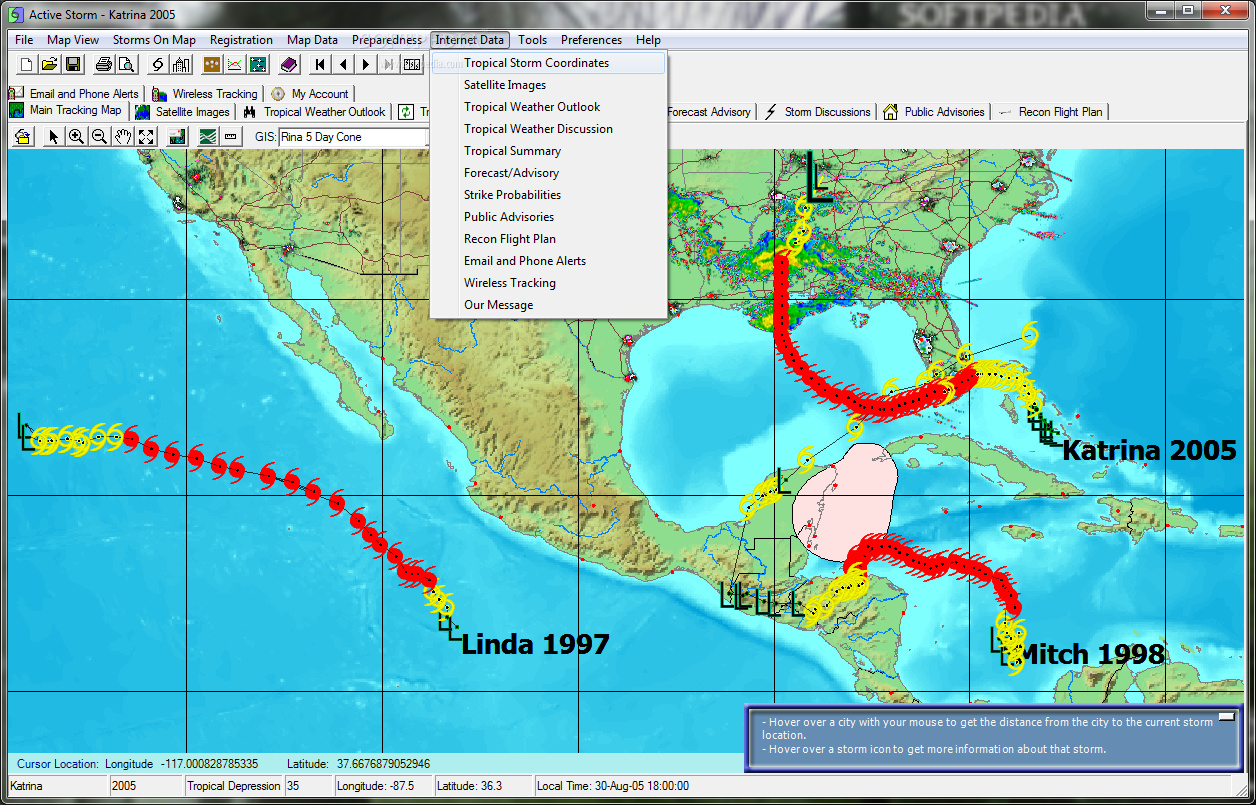The width and height of the screenshot is (1256, 805).
Task: Open the Tools menu
Action: pyautogui.click(x=532, y=40)
